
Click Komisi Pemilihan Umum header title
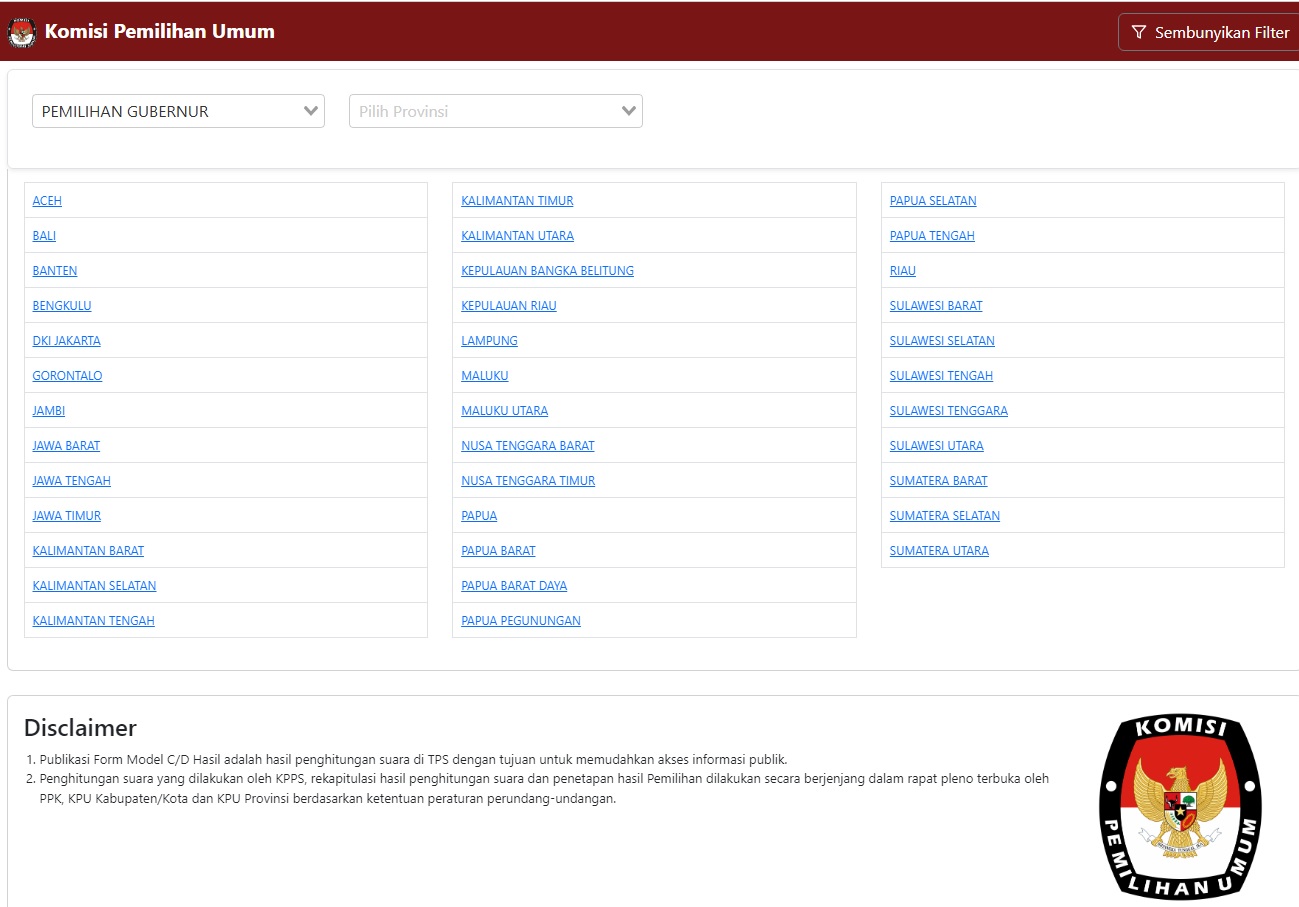(159, 32)
